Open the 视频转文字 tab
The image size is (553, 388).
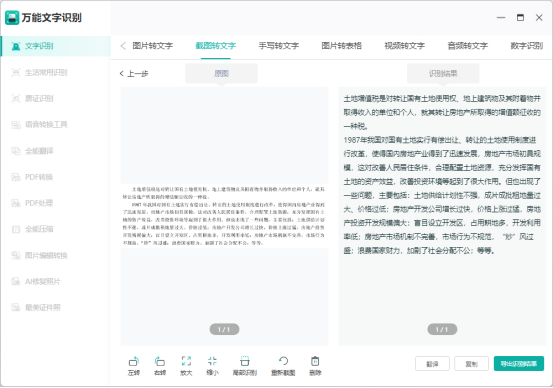coord(405,46)
